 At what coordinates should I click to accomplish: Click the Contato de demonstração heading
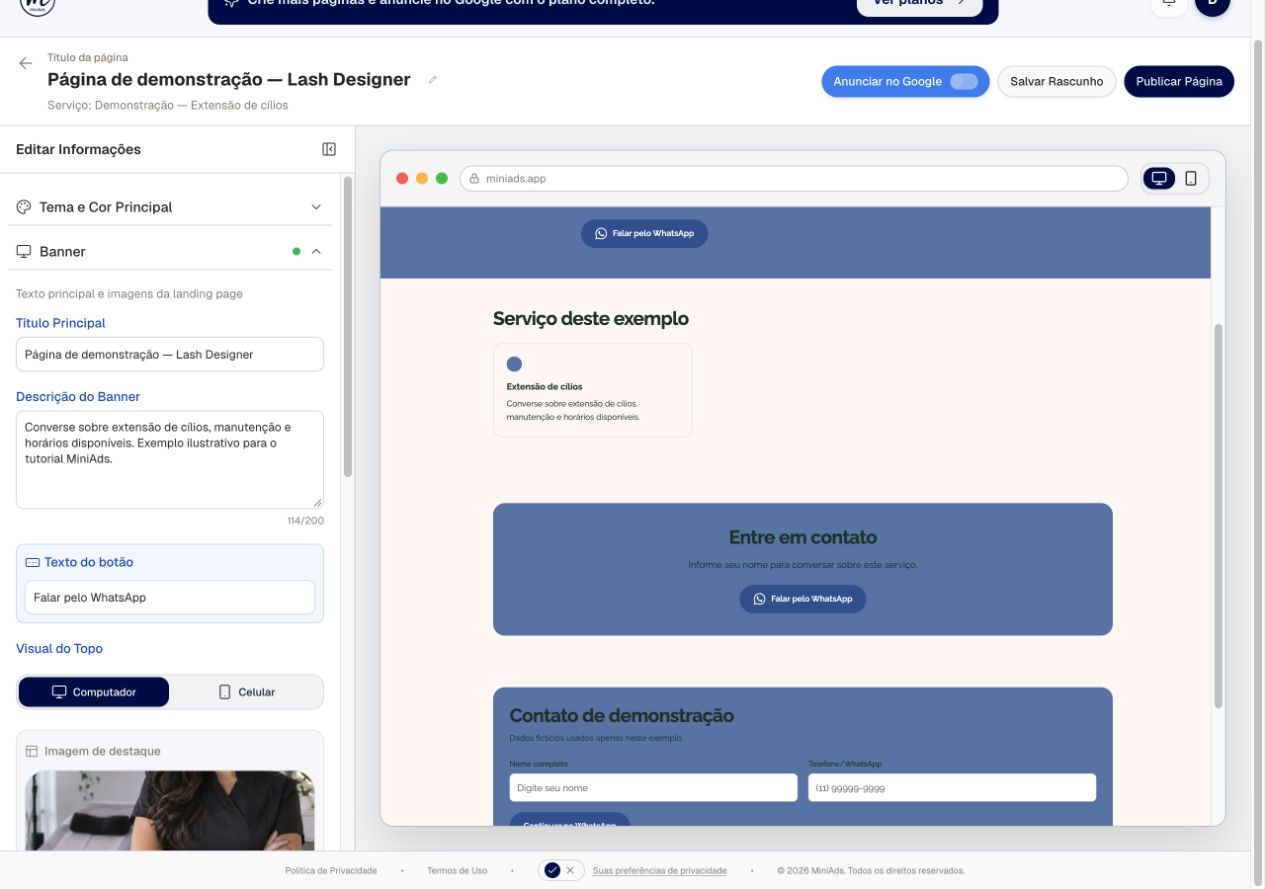622,716
